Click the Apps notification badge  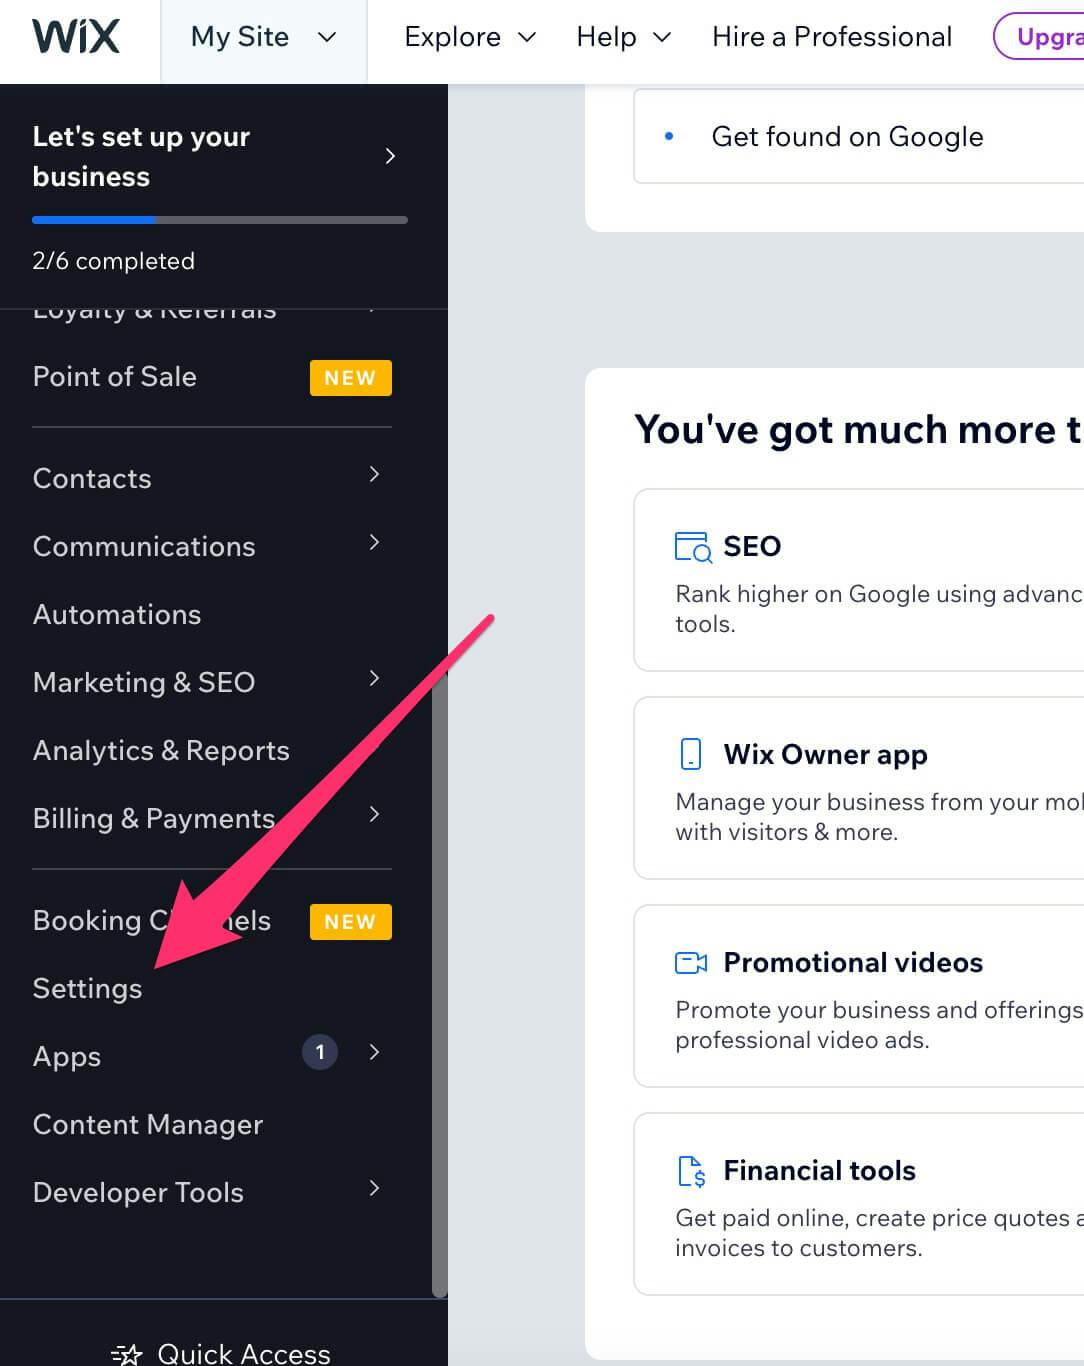click(x=320, y=1052)
